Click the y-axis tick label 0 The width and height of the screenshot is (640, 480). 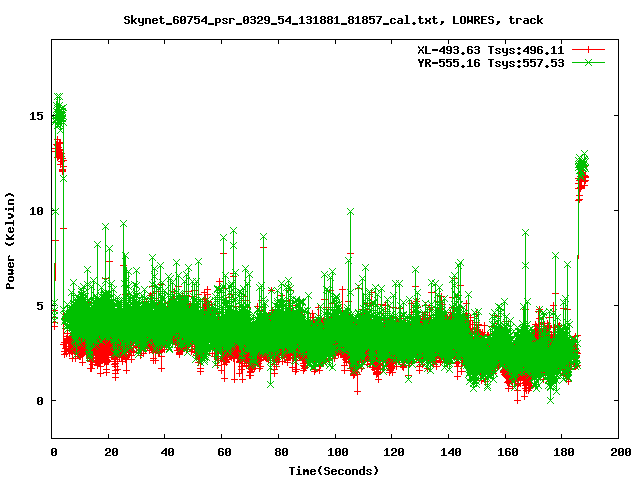pyautogui.click(x=40, y=401)
